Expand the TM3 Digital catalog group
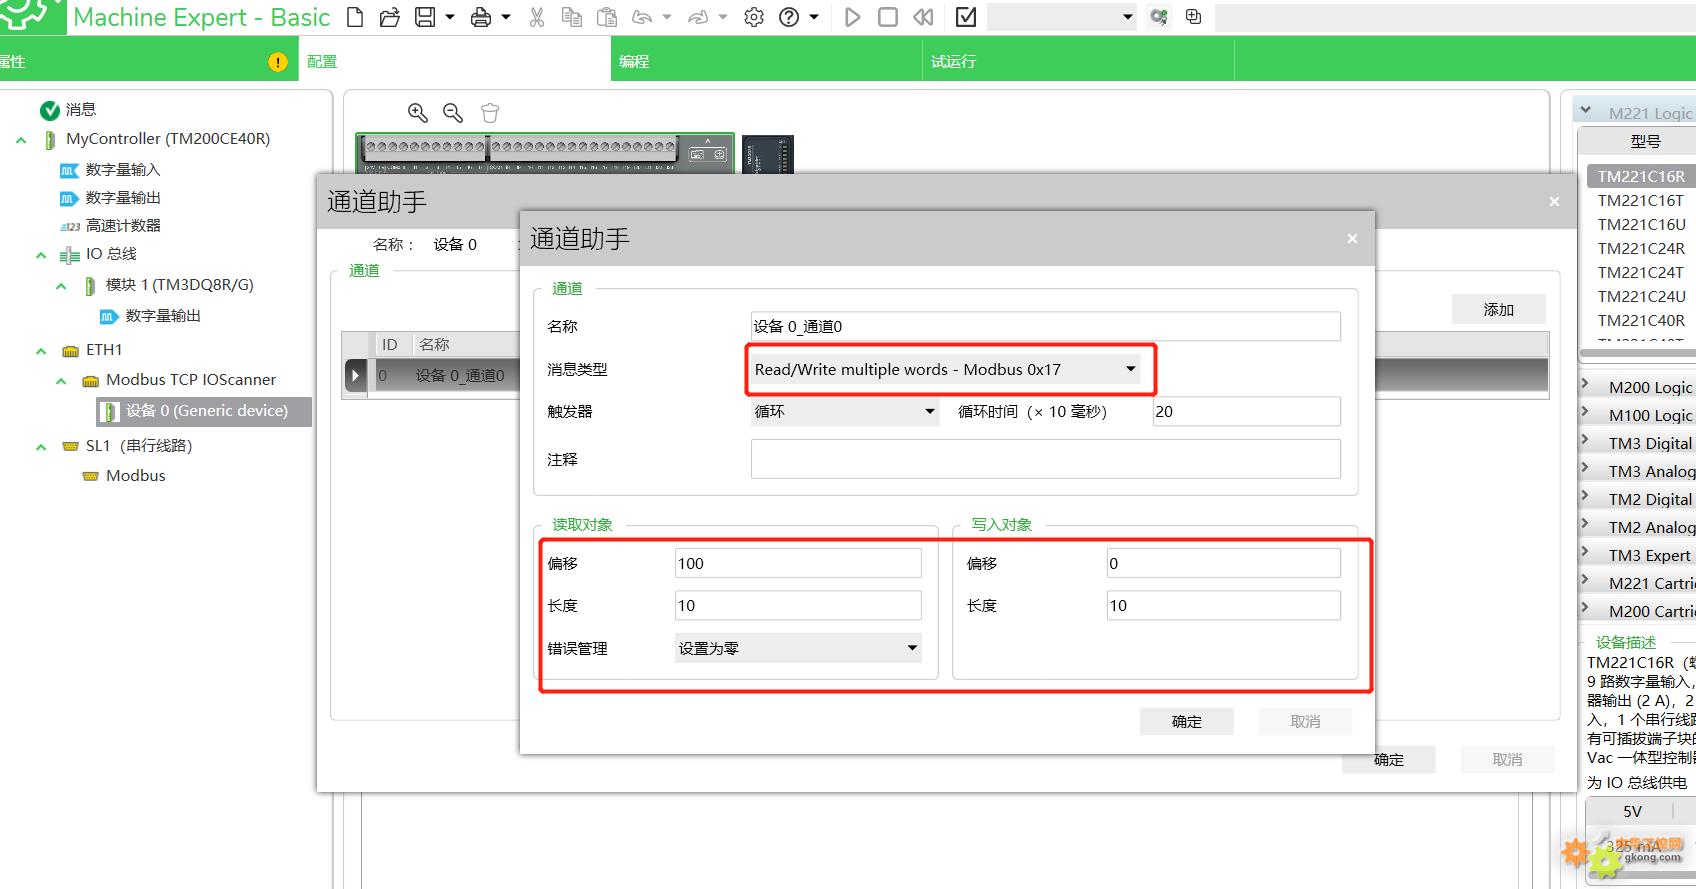Image resolution: width=1696 pixels, height=889 pixels. pyautogui.click(x=1586, y=441)
